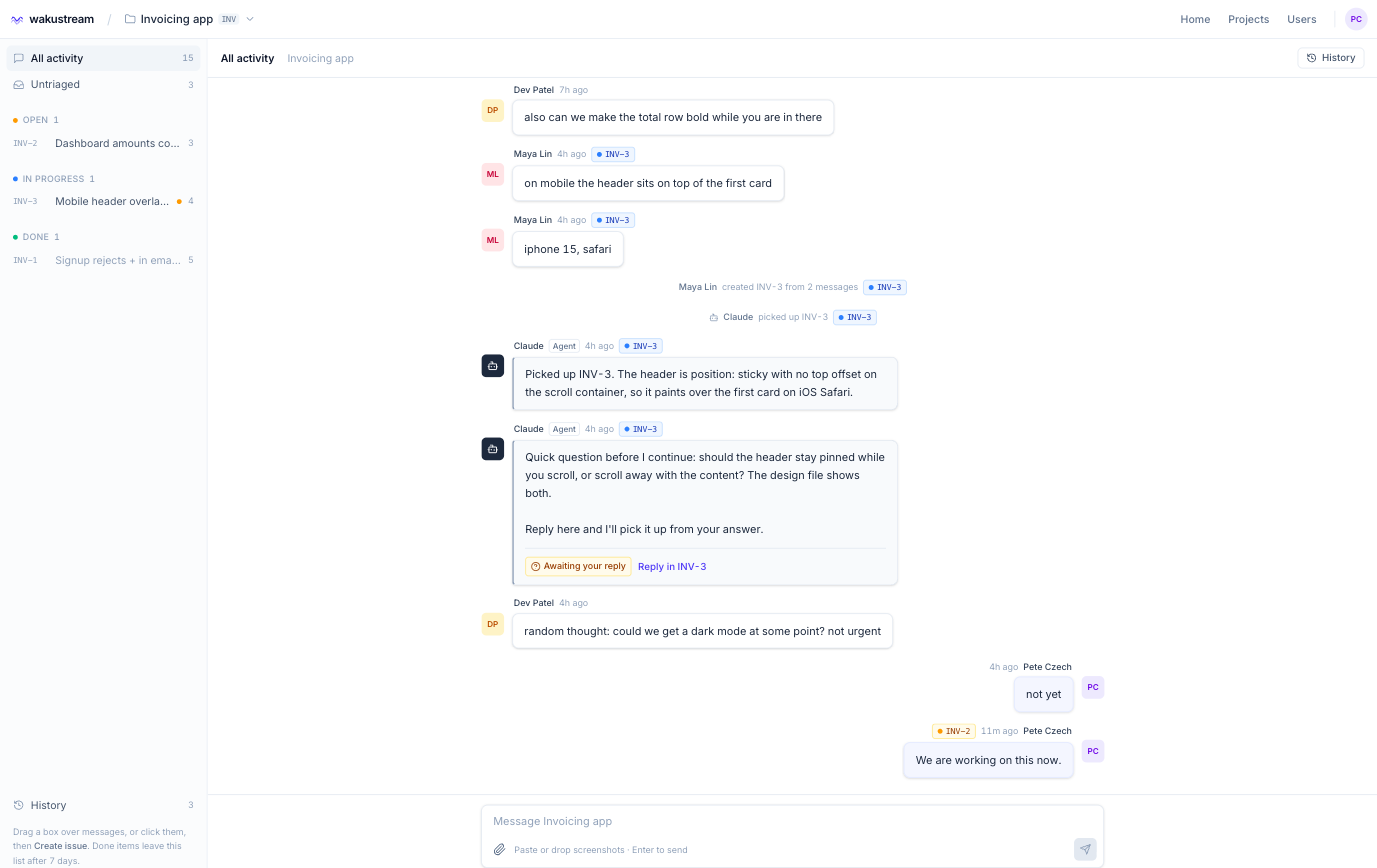Image resolution: width=1377 pixels, height=868 pixels.
Task: Click INV-3 tag on 'created INV-3' event
Action: pos(885,287)
